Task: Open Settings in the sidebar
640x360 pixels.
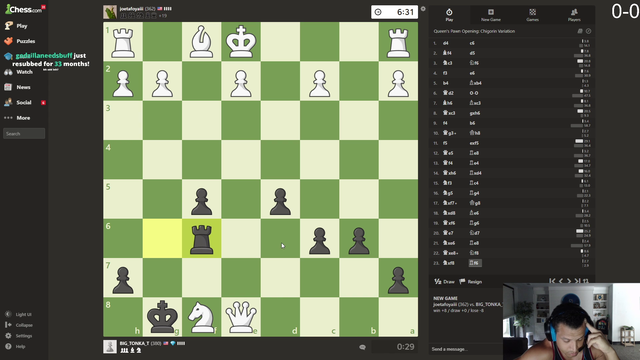Action: pos(19,336)
